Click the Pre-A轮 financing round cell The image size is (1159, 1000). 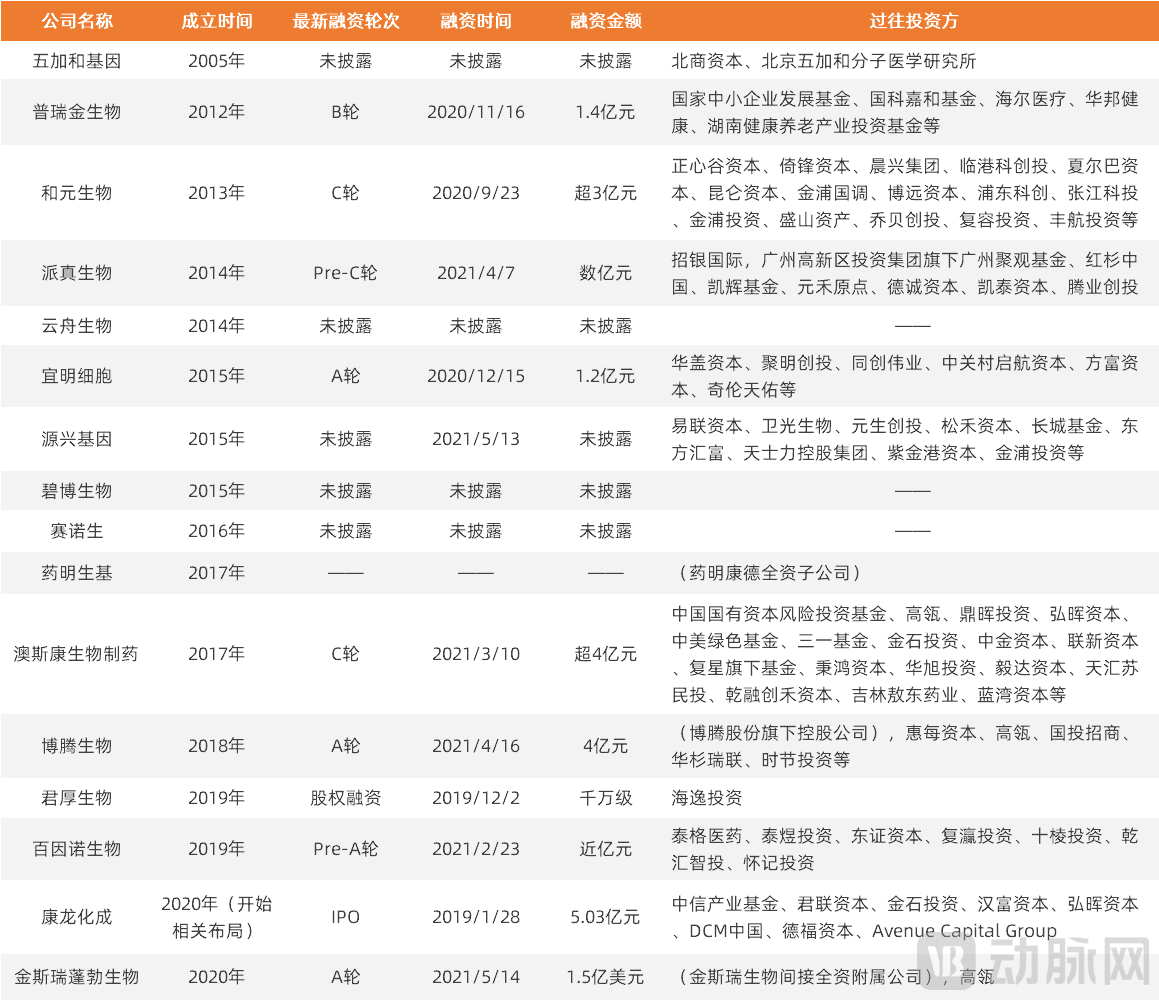(x=346, y=848)
